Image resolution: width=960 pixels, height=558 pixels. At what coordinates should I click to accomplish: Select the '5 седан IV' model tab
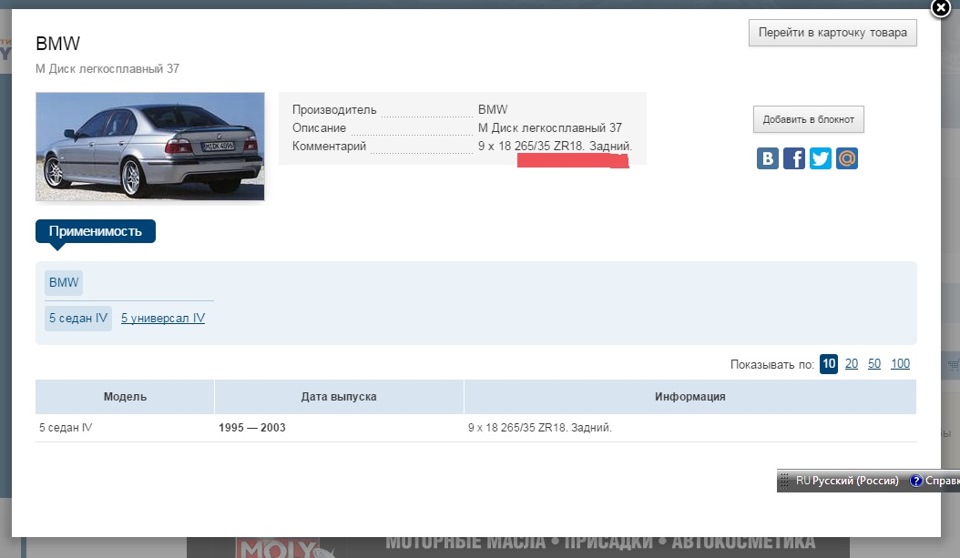click(78, 319)
